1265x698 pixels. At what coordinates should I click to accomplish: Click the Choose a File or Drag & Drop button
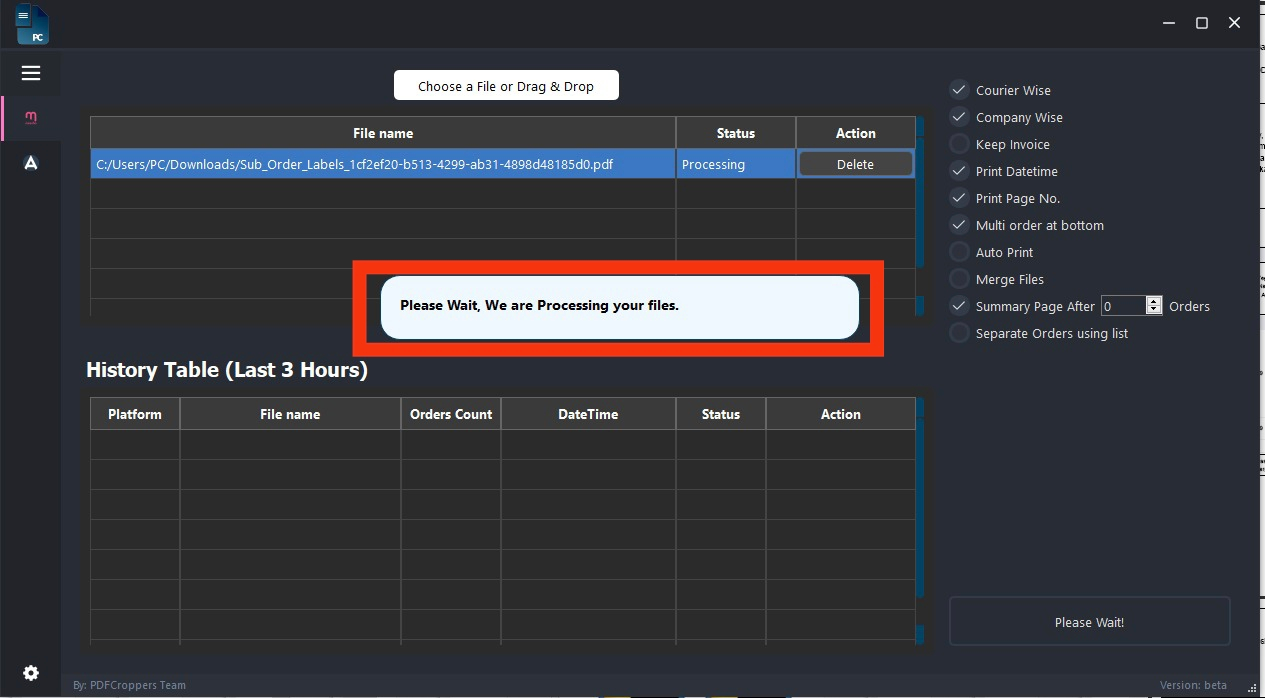(506, 86)
